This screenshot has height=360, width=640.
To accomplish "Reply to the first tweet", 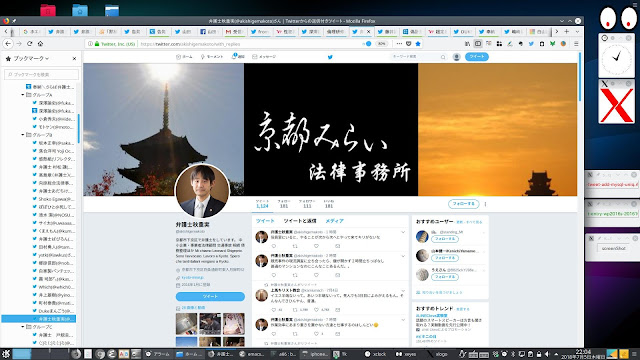I will (x=273, y=246).
